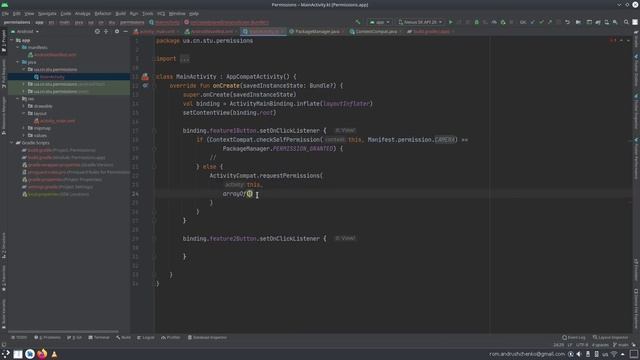
Task: Click the volume icon in system tray
Action: pos(579,354)
